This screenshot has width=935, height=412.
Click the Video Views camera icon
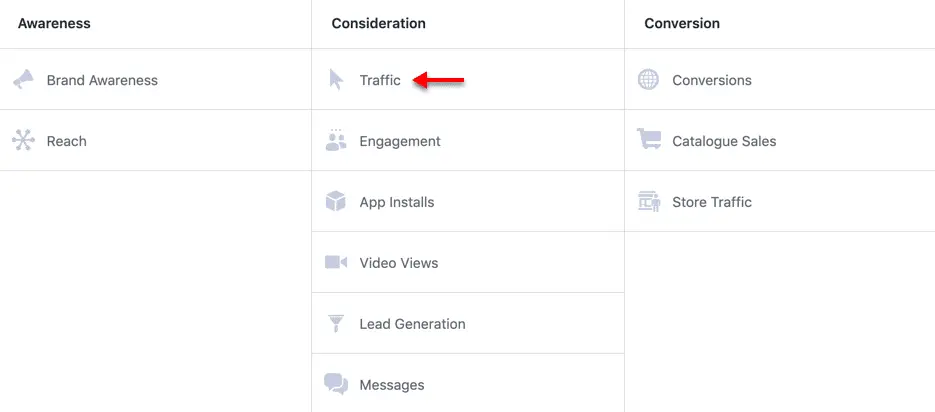tap(336, 262)
